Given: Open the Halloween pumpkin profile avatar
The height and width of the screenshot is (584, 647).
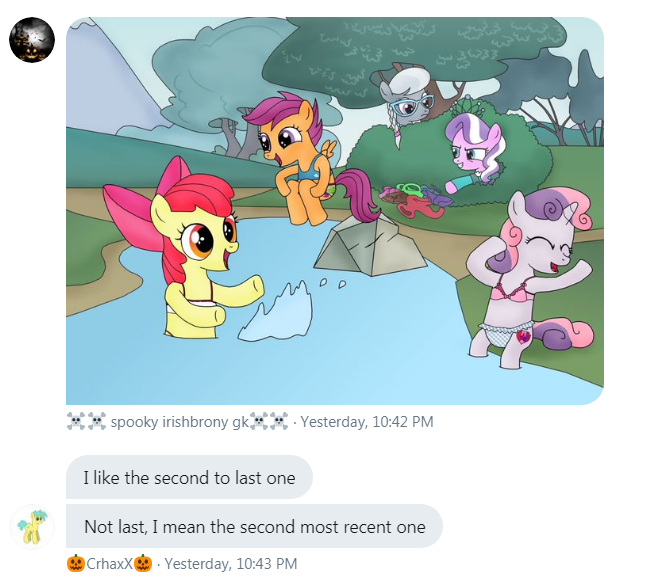Looking at the screenshot, I should pyautogui.click(x=32, y=40).
